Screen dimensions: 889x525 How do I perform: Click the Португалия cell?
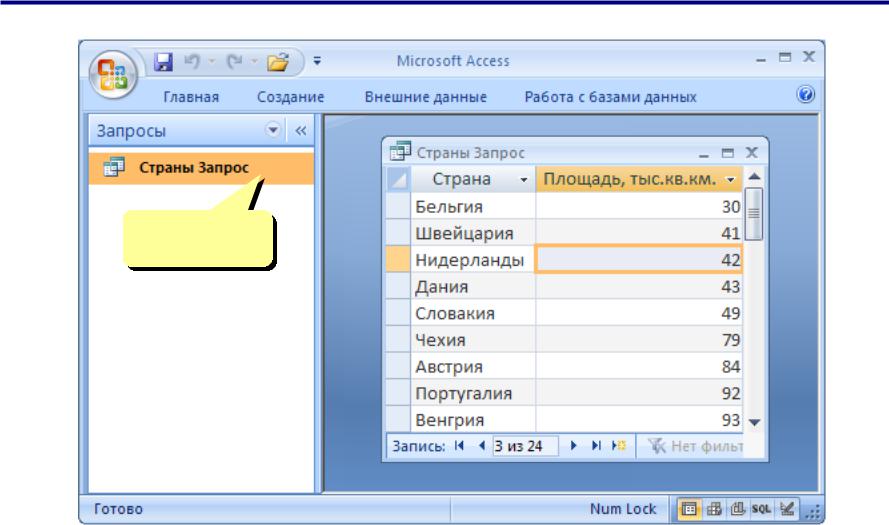coord(473,393)
